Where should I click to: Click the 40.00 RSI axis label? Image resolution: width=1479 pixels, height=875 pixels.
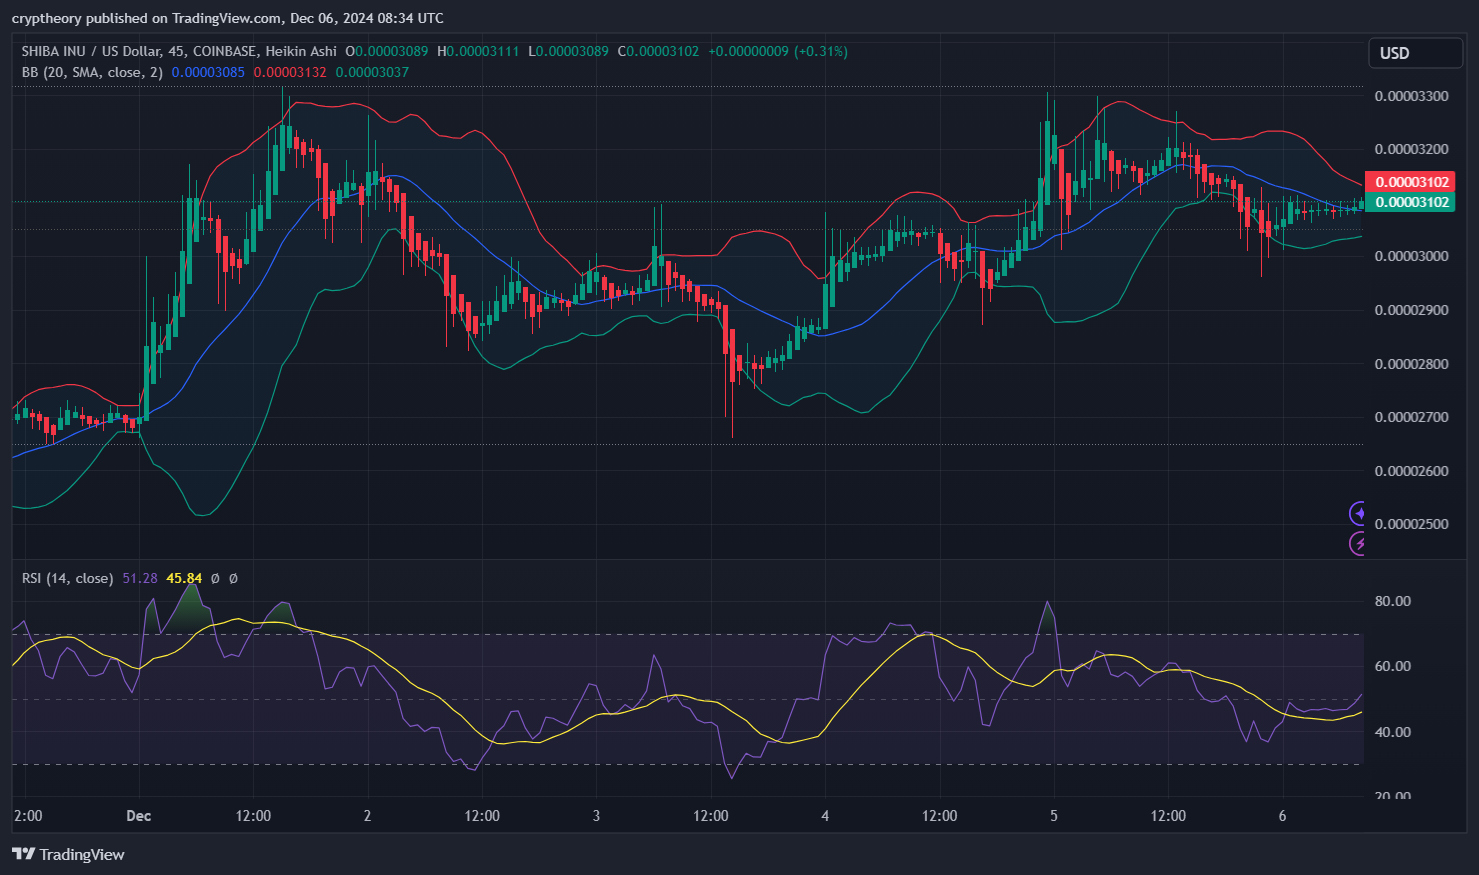tap(1393, 732)
